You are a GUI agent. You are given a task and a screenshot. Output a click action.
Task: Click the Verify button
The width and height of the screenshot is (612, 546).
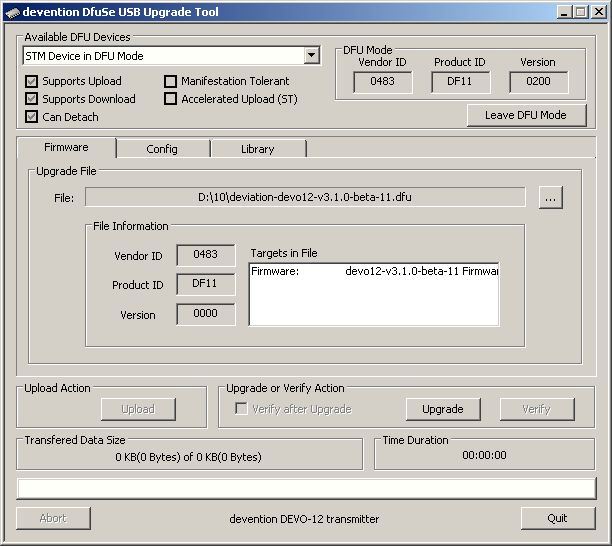(537, 409)
